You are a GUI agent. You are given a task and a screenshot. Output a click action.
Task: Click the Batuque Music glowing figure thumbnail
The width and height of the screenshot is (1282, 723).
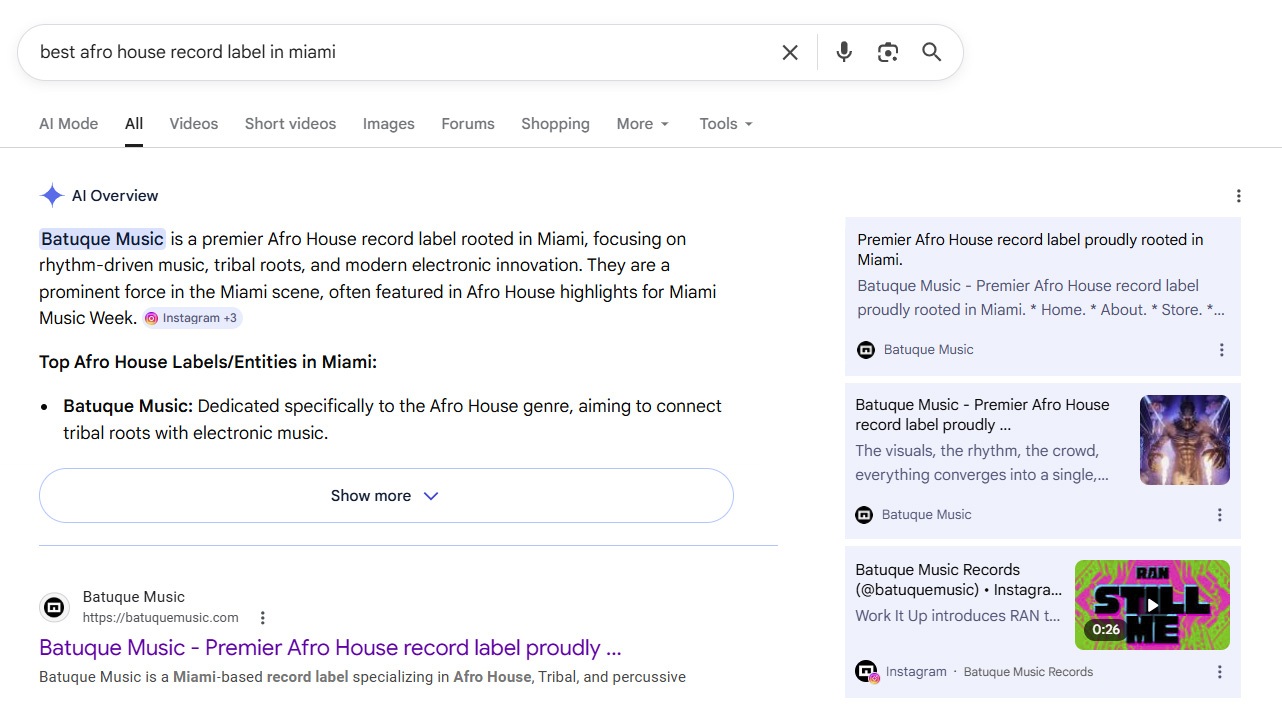click(1184, 440)
